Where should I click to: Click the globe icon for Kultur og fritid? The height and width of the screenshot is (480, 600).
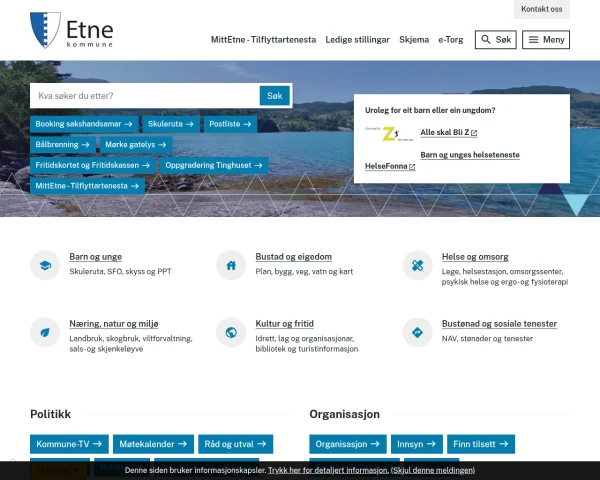coord(231,332)
